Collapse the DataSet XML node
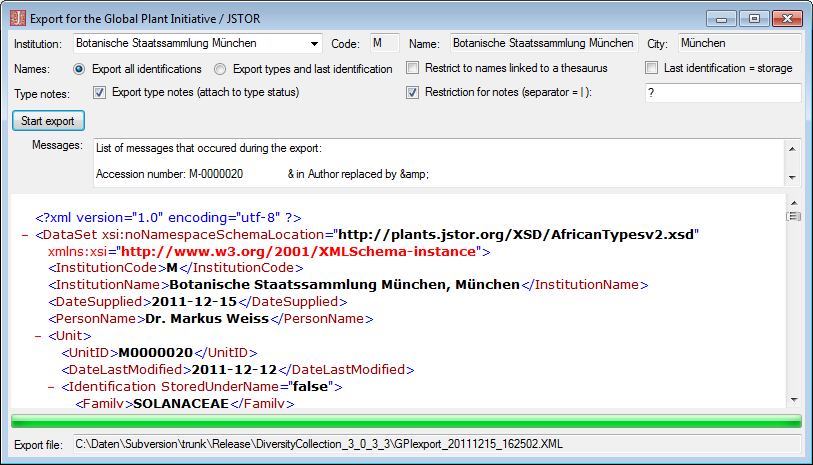Viewport: 813px width, 465px height. (25, 235)
